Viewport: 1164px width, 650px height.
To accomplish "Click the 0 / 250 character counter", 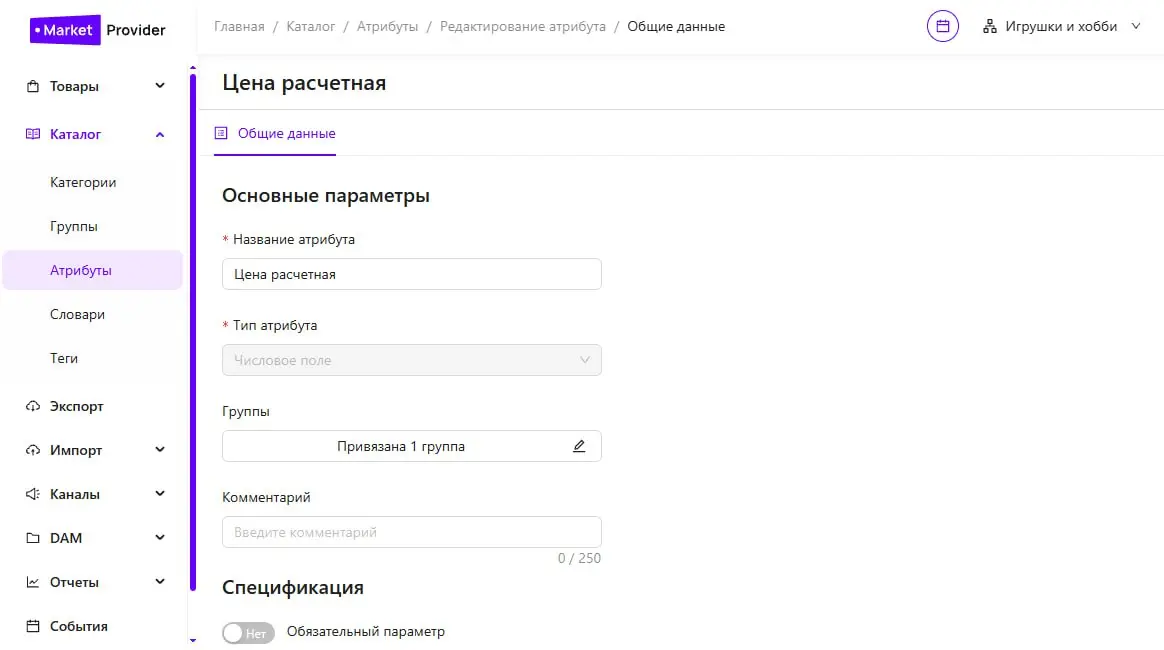I will tap(579, 558).
